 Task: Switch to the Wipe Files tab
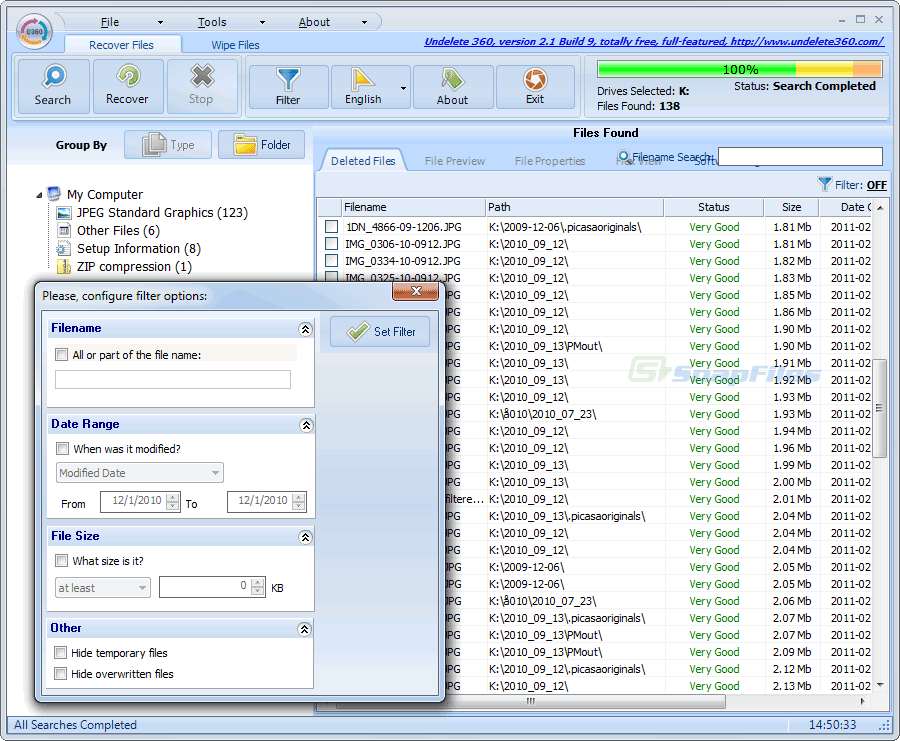pyautogui.click(x=235, y=45)
